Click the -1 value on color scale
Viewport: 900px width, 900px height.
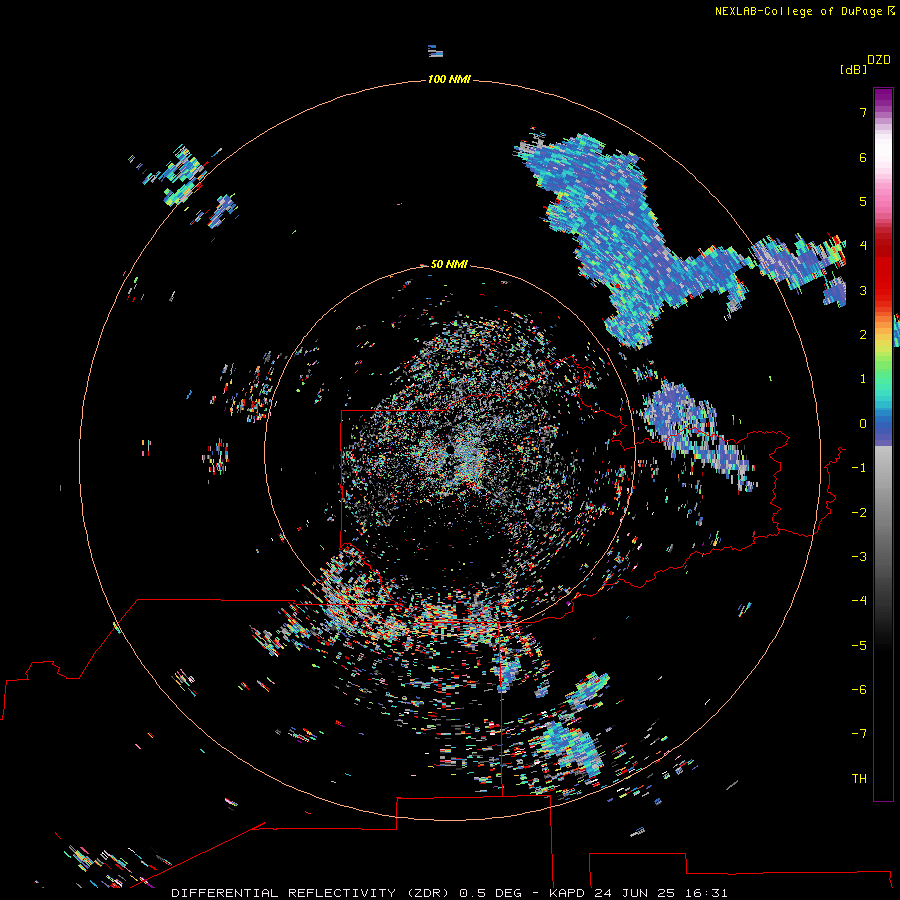[859, 468]
